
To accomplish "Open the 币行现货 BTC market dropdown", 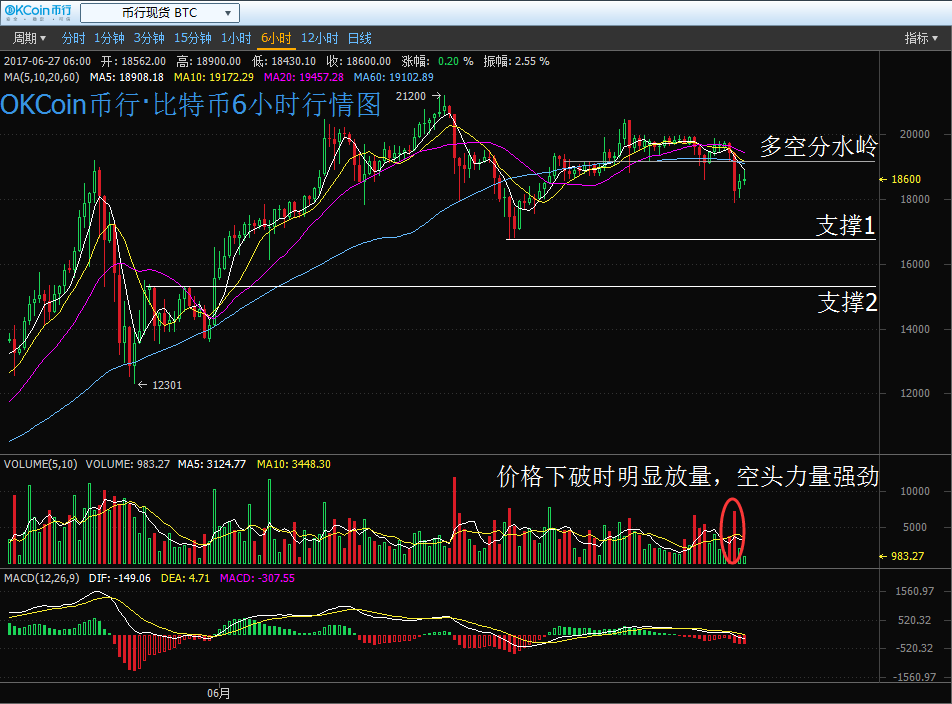I will click(159, 13).
